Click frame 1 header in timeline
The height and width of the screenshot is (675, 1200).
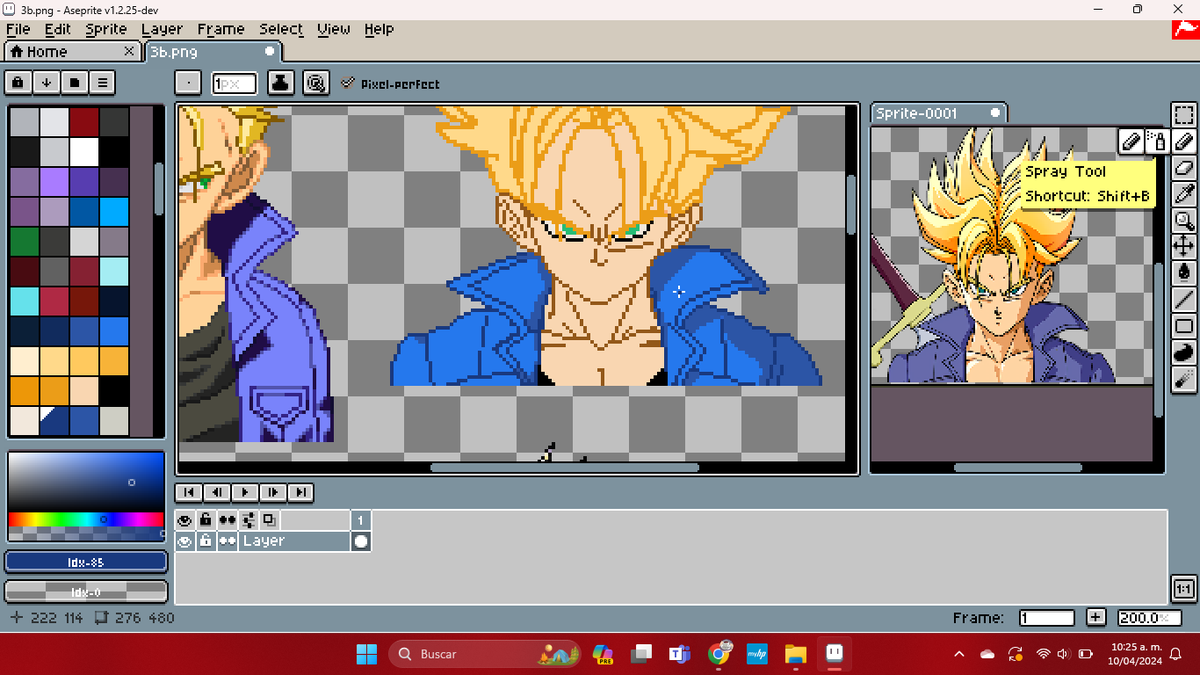pyautogui.click(x=361, y=520)
